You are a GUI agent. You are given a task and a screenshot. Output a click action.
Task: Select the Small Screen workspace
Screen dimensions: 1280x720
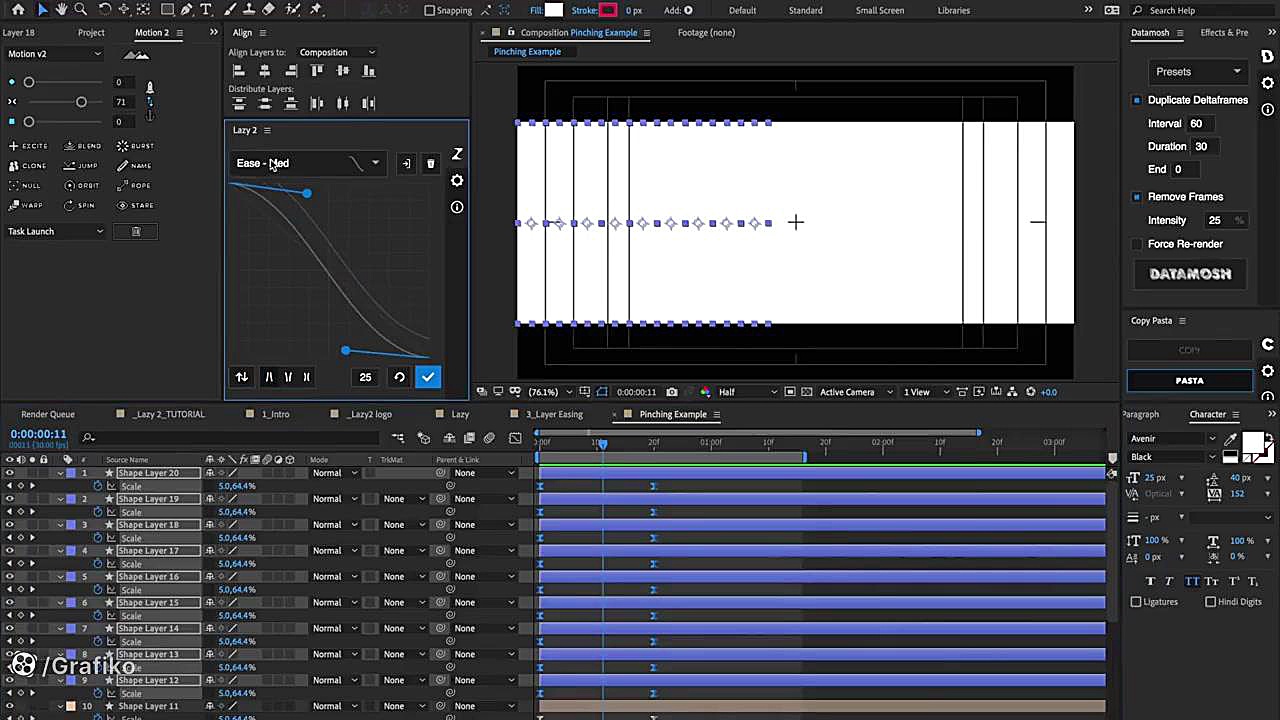[880, 10]
